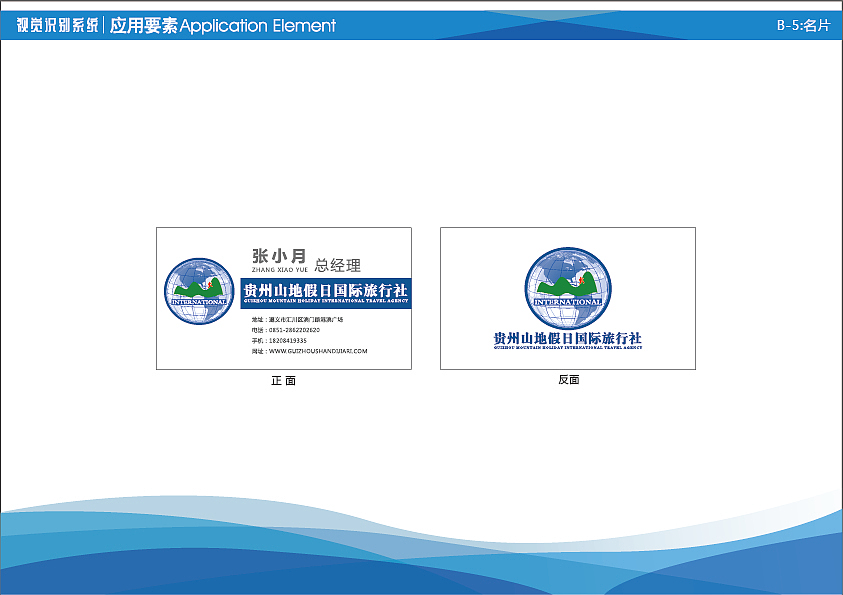Viewport: 843px width, 595px height.
Task: Click the 手机 mobile number 18208419335
Action: (x=279, y=341)
